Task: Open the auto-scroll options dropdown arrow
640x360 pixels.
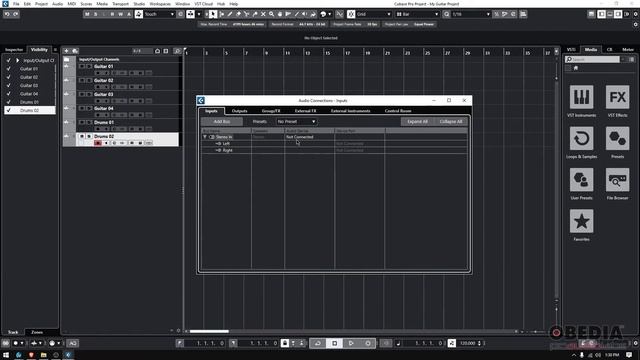Action: (x=199, y=14)
